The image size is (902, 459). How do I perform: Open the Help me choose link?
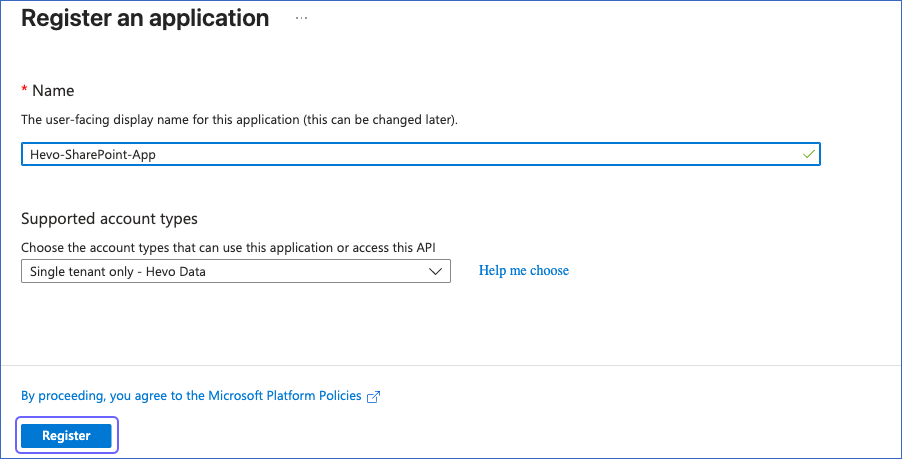click(x=523, y=271)
